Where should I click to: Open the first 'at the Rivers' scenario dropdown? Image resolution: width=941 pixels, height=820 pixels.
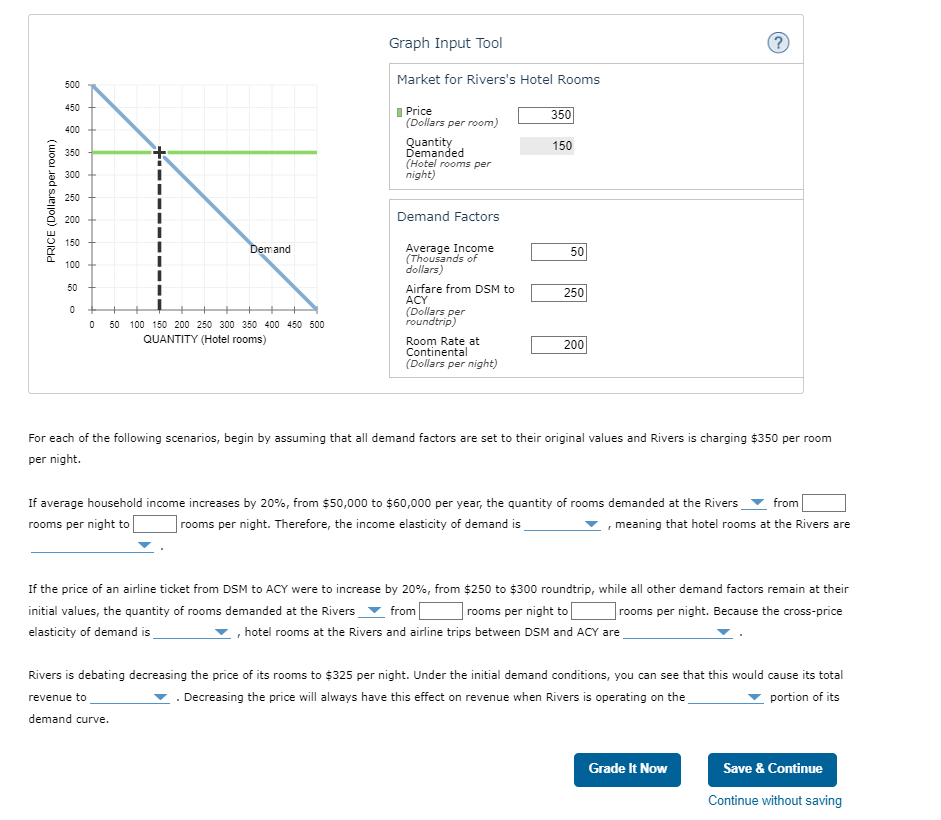[757, 503]
